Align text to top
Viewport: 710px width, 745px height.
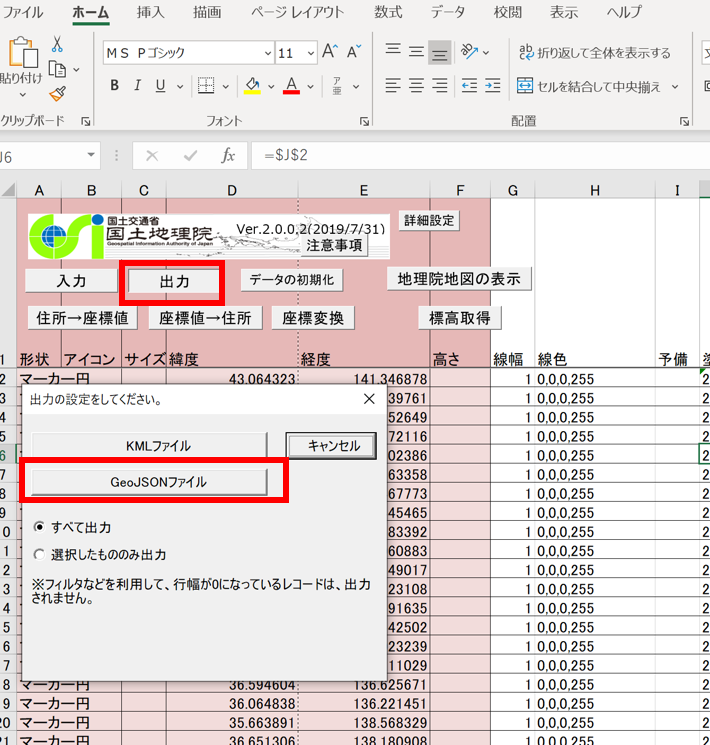click(393, 51)
